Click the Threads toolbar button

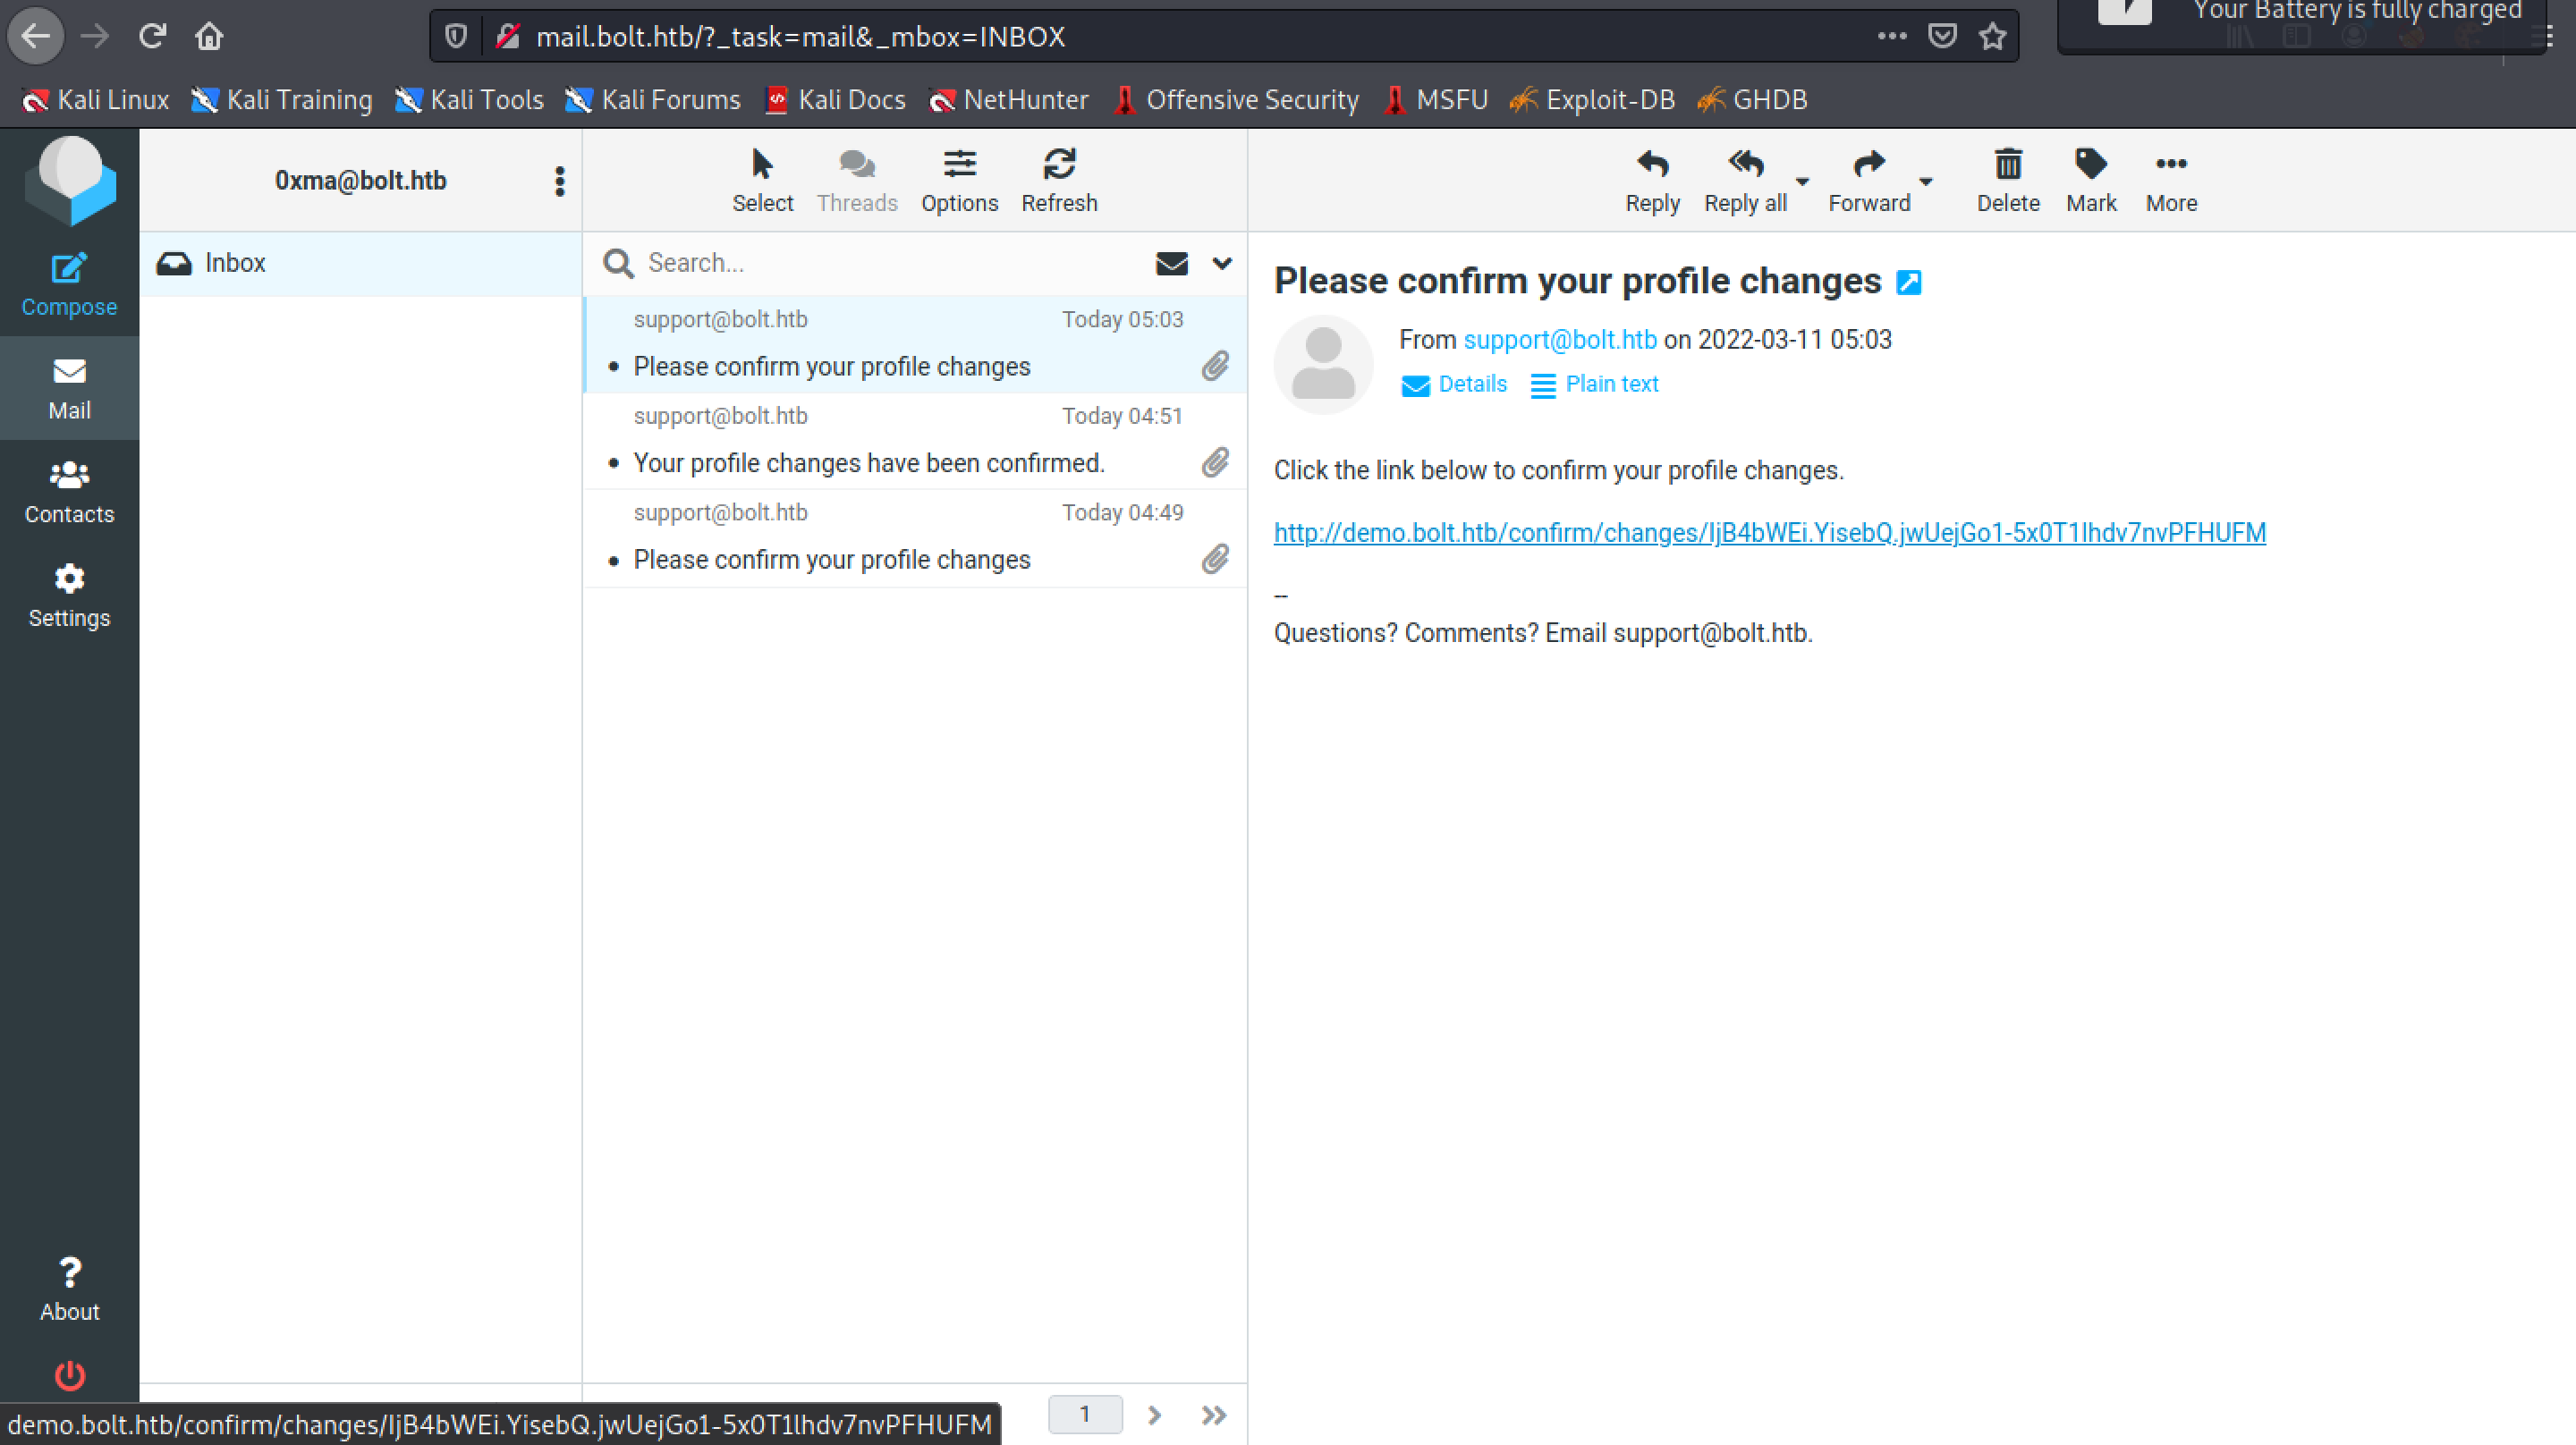pyautogui.click(x=857, y=181)
